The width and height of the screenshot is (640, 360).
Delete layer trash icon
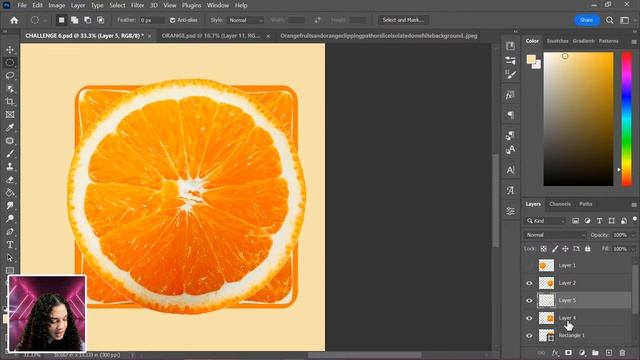point(622,353)
